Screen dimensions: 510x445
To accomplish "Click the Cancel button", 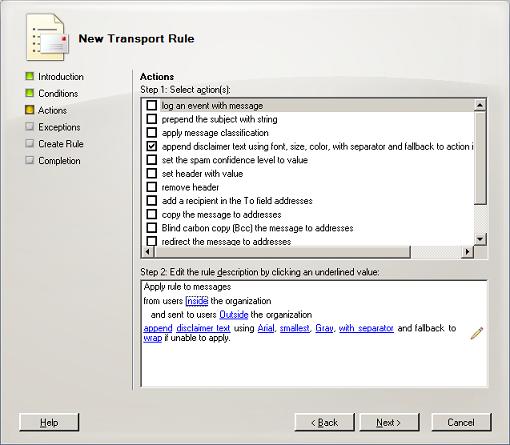I will point(461,422).
